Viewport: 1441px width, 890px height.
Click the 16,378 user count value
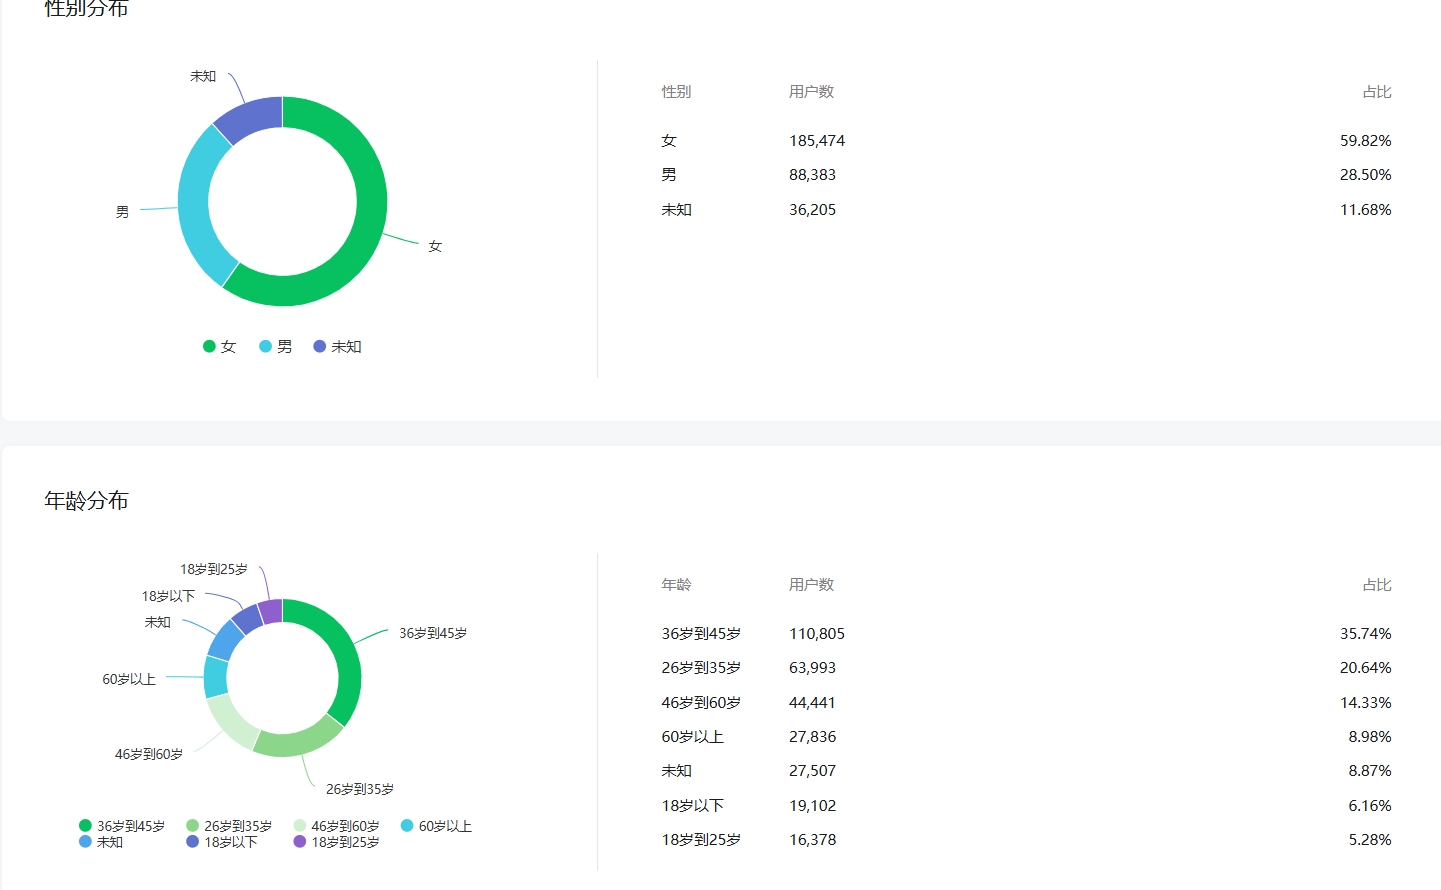click(x=812, y=840)
